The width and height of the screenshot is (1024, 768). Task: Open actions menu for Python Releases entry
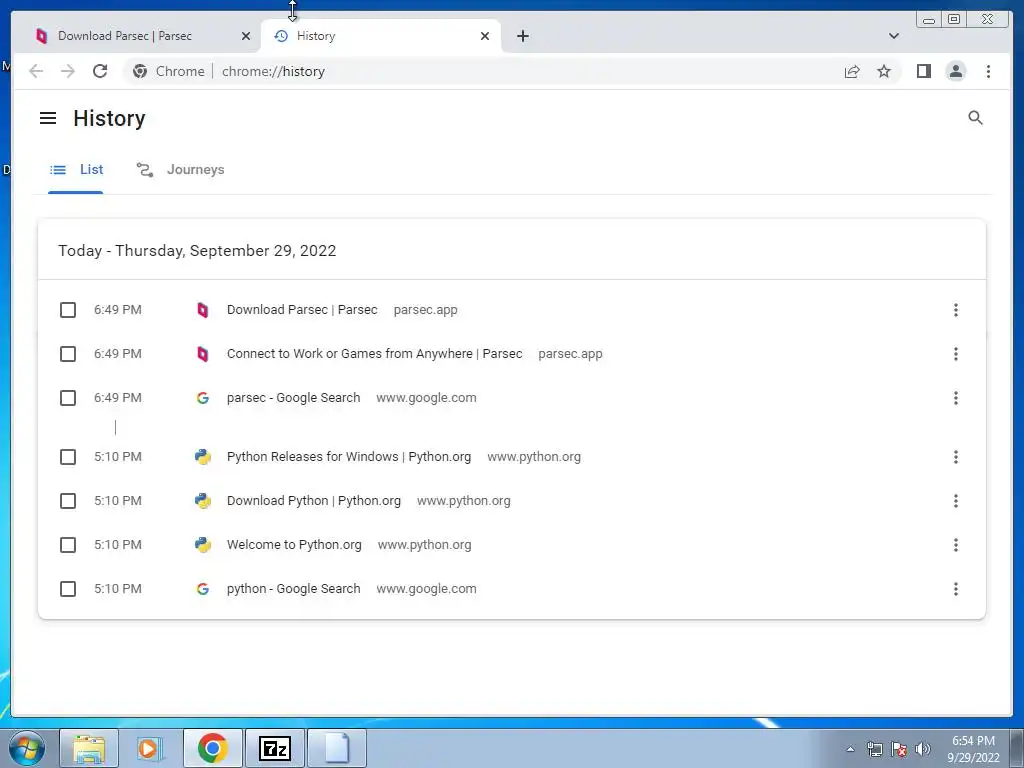(x=955, y=456)
